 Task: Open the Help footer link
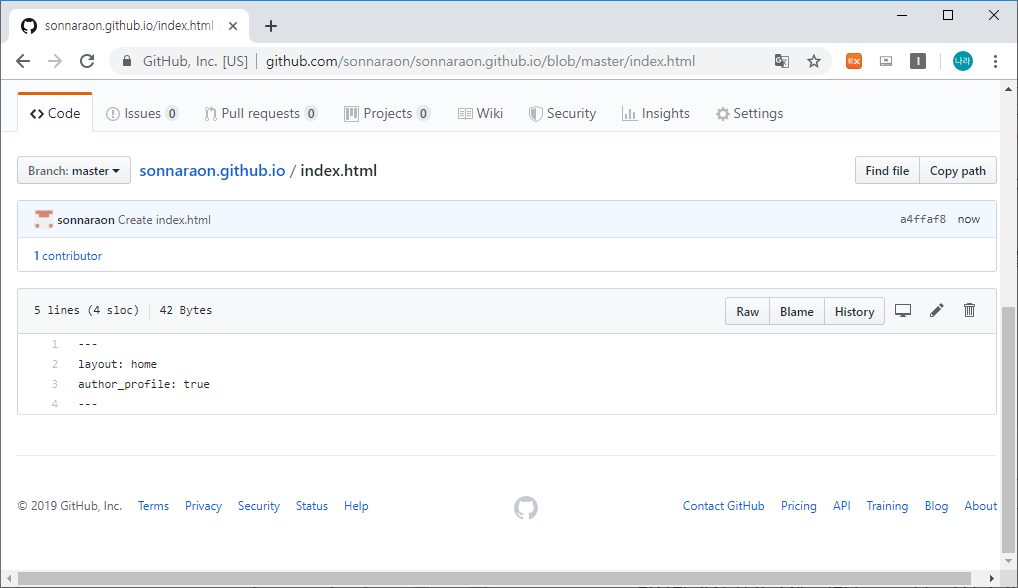(356, 506)
